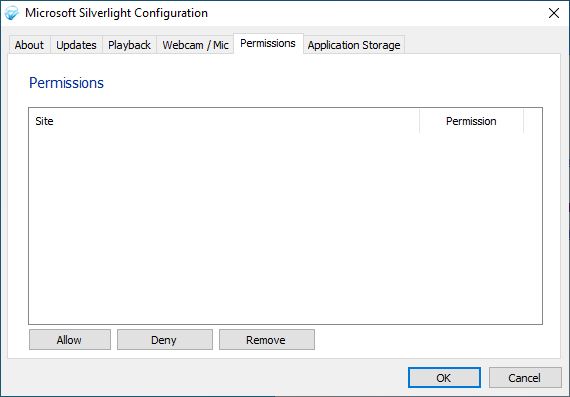
Task: Close the Silverlight Configuration window
Action: [x=554, y=13]
